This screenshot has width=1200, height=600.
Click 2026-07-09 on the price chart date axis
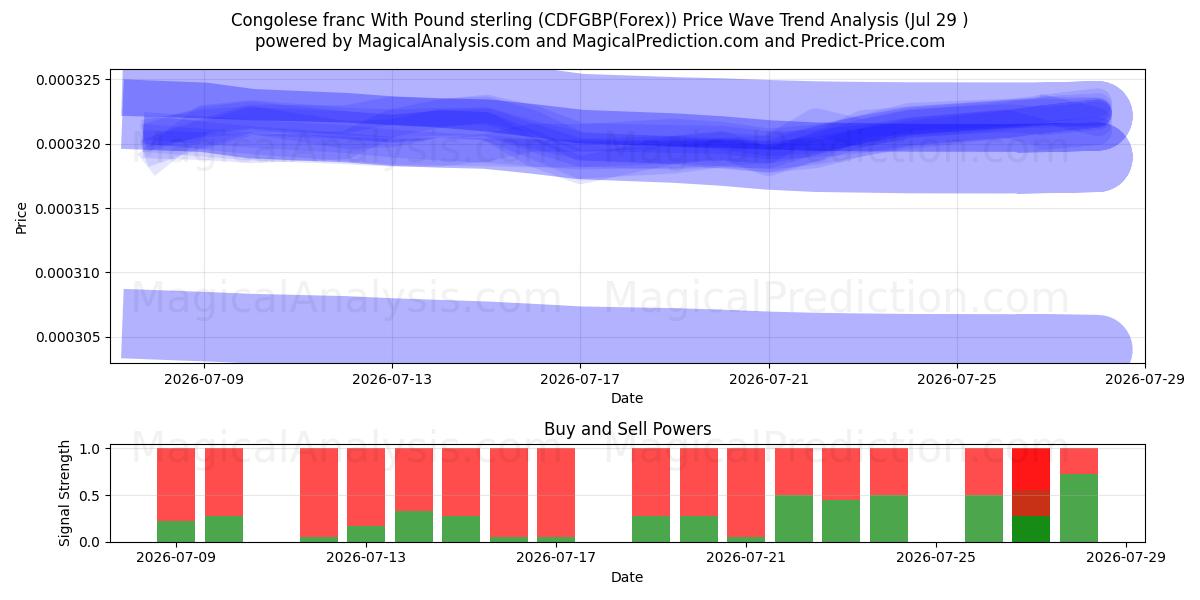click(204, 379)
